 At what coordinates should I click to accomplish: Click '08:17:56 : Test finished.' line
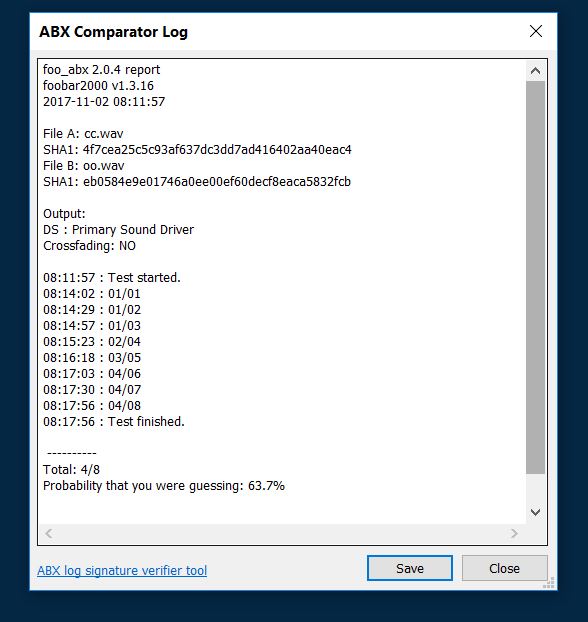[x=114, y=422]
